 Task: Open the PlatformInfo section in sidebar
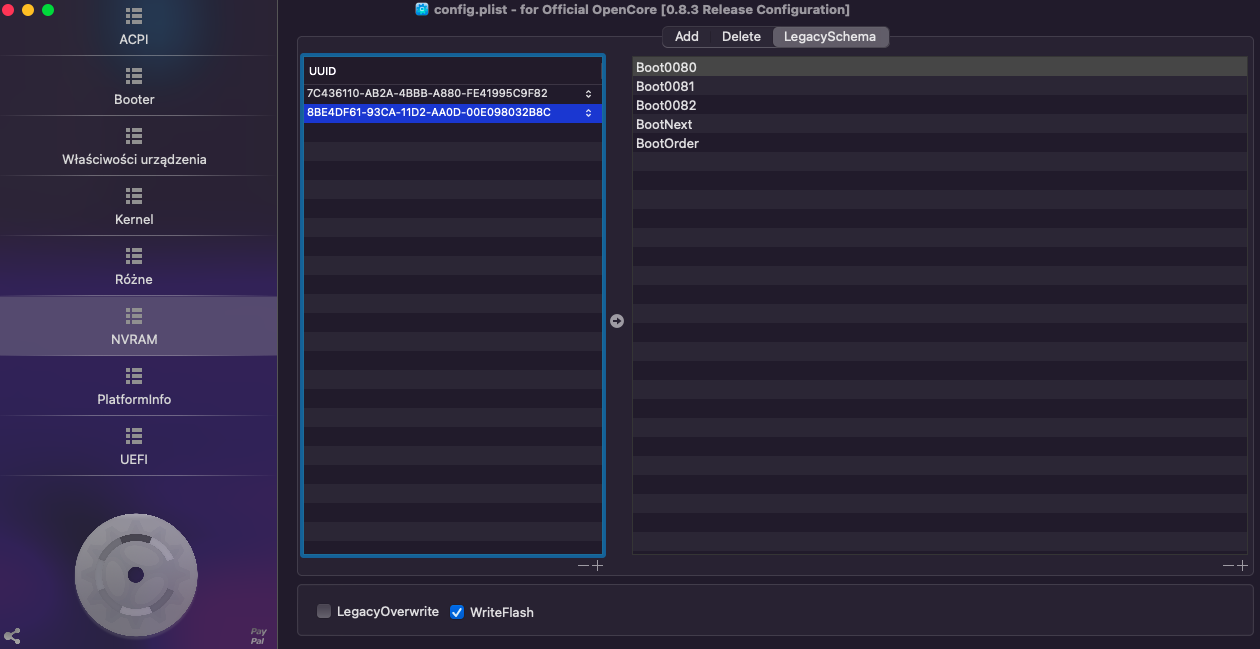134,386
